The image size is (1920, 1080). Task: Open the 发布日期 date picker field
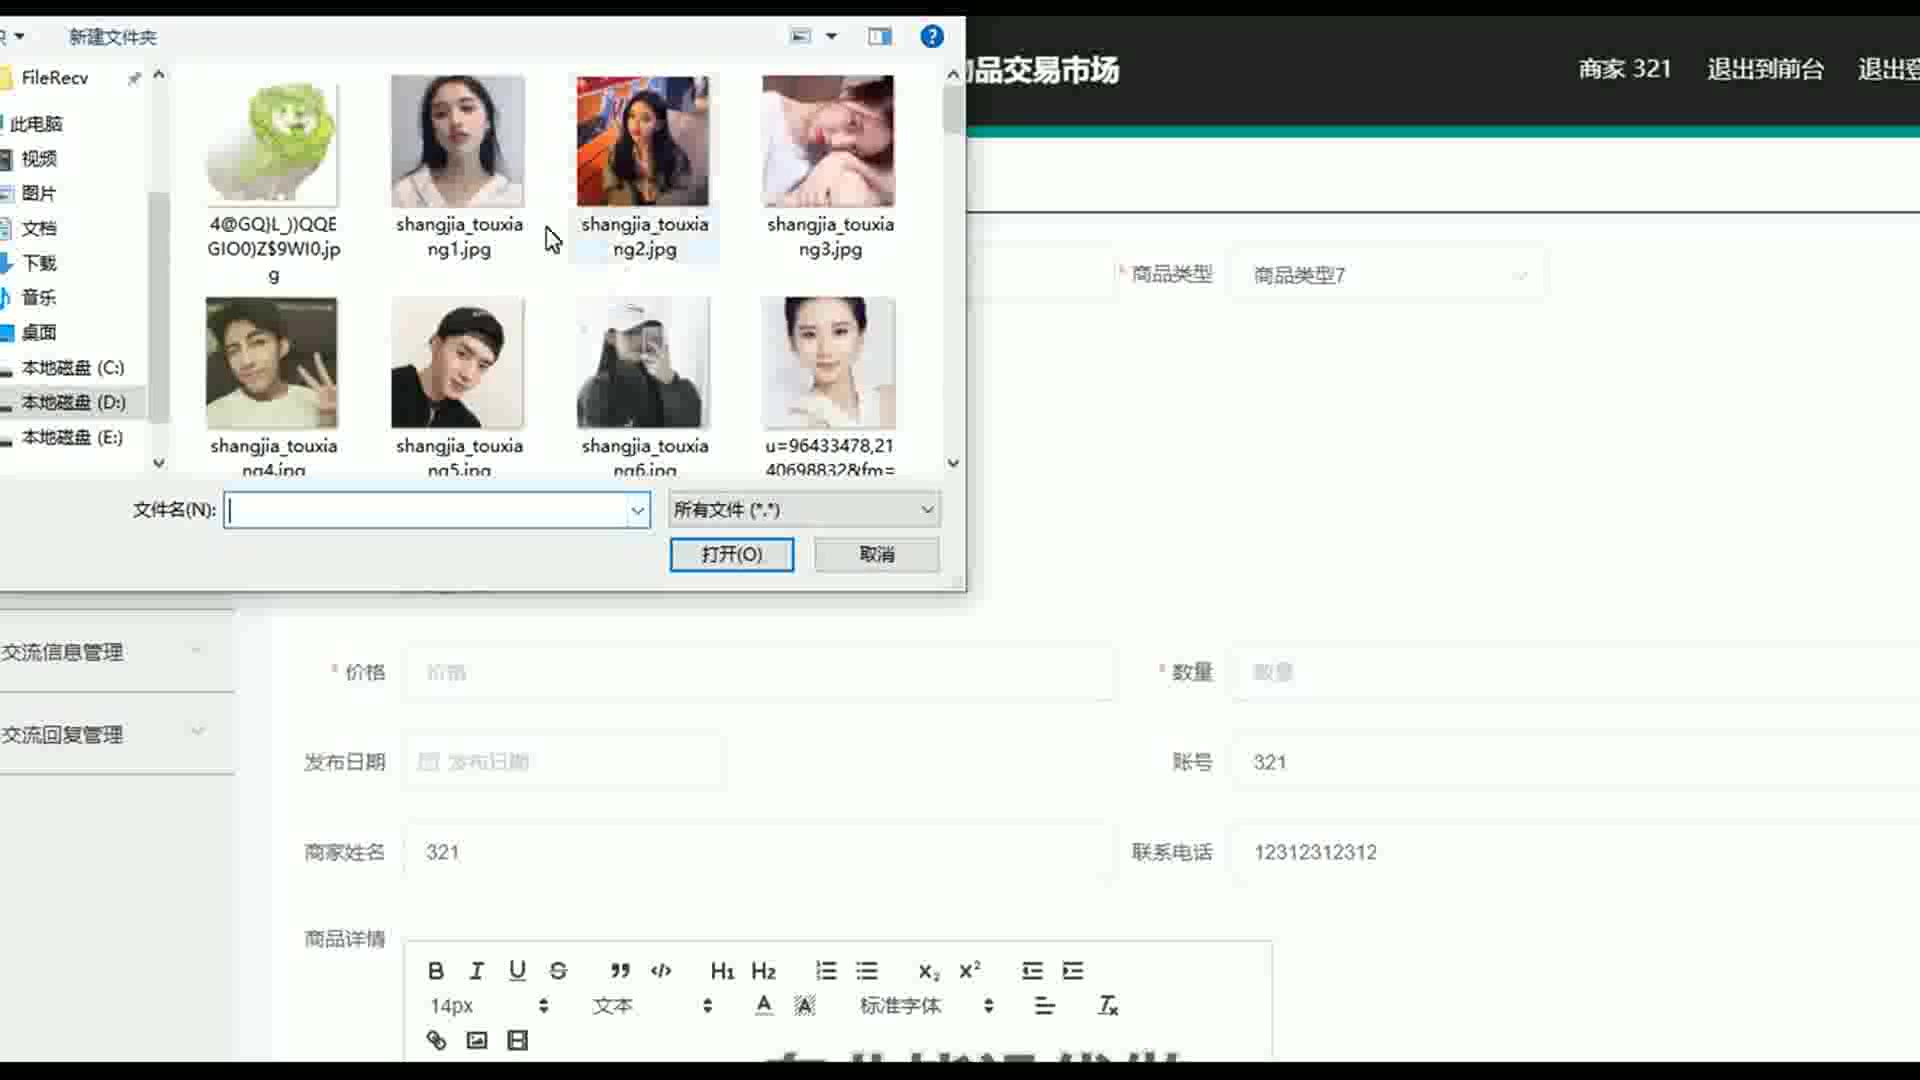565,762
